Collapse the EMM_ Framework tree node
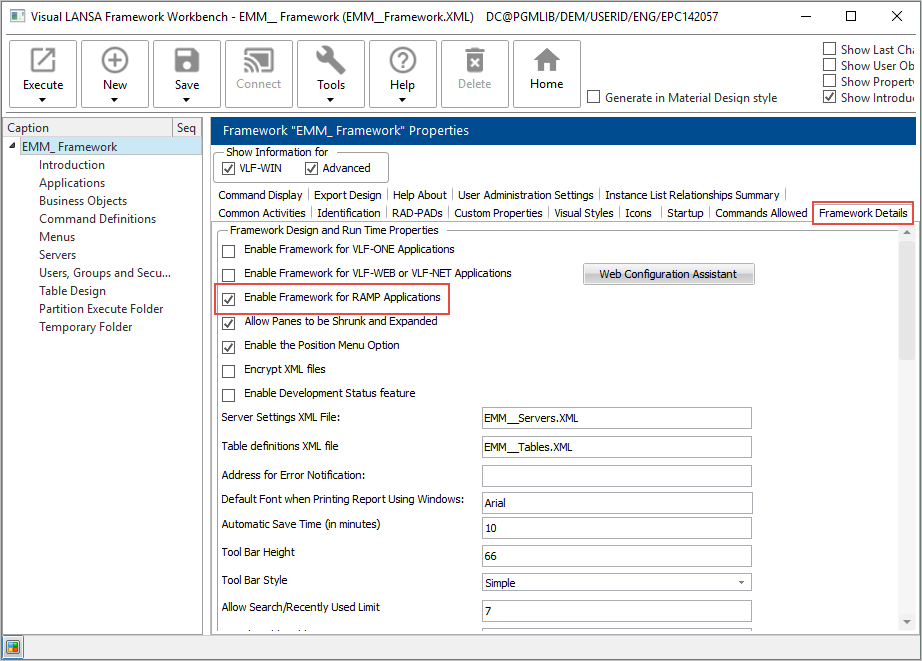The width and height of the screenshot is (922, 661). (x=12, y=147)
